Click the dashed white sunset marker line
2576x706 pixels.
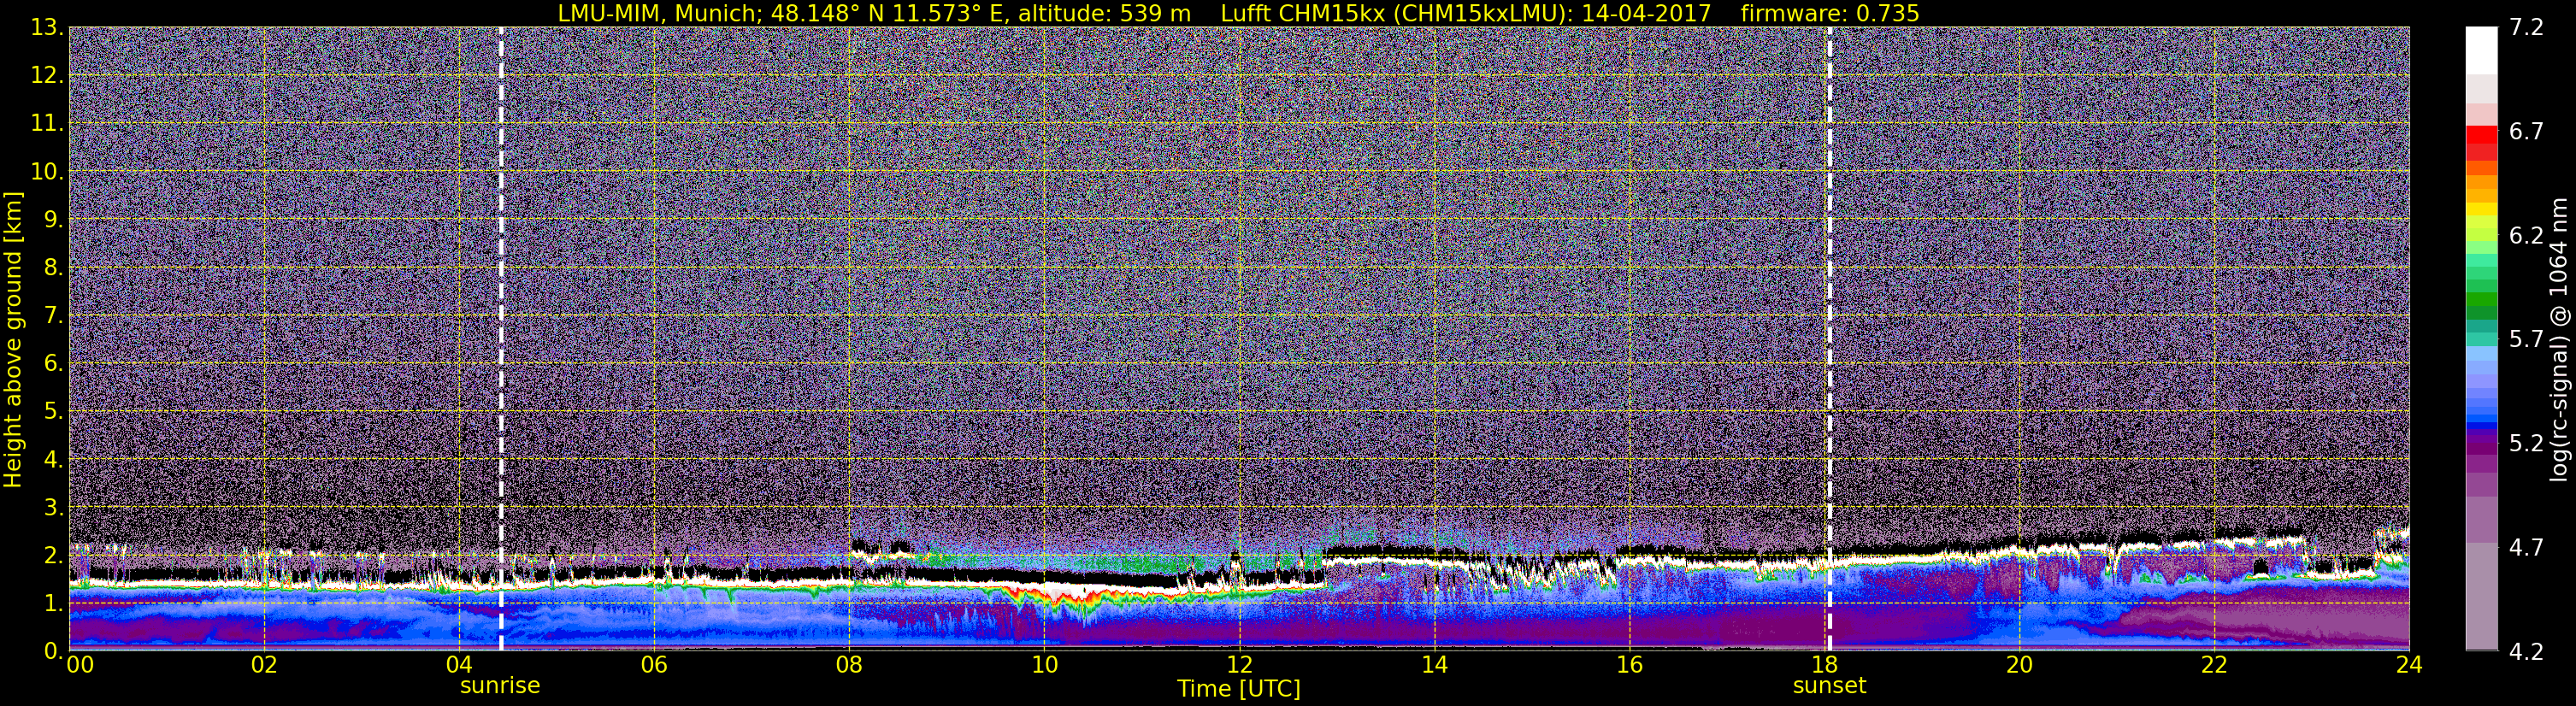[1830, 339]
